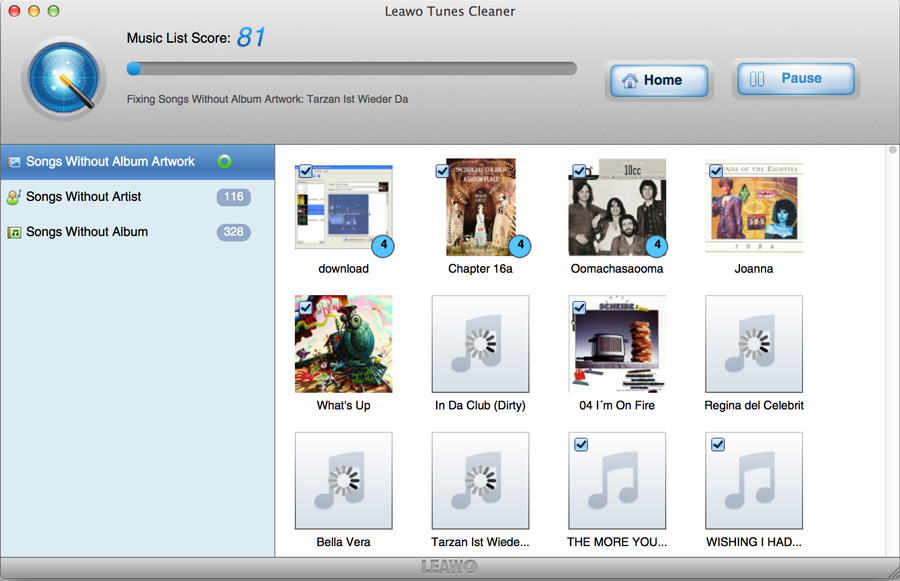Screen dimensions: 900x581
Task: Uncheck the checkbox on Chapter 16a
Action: 442,171
